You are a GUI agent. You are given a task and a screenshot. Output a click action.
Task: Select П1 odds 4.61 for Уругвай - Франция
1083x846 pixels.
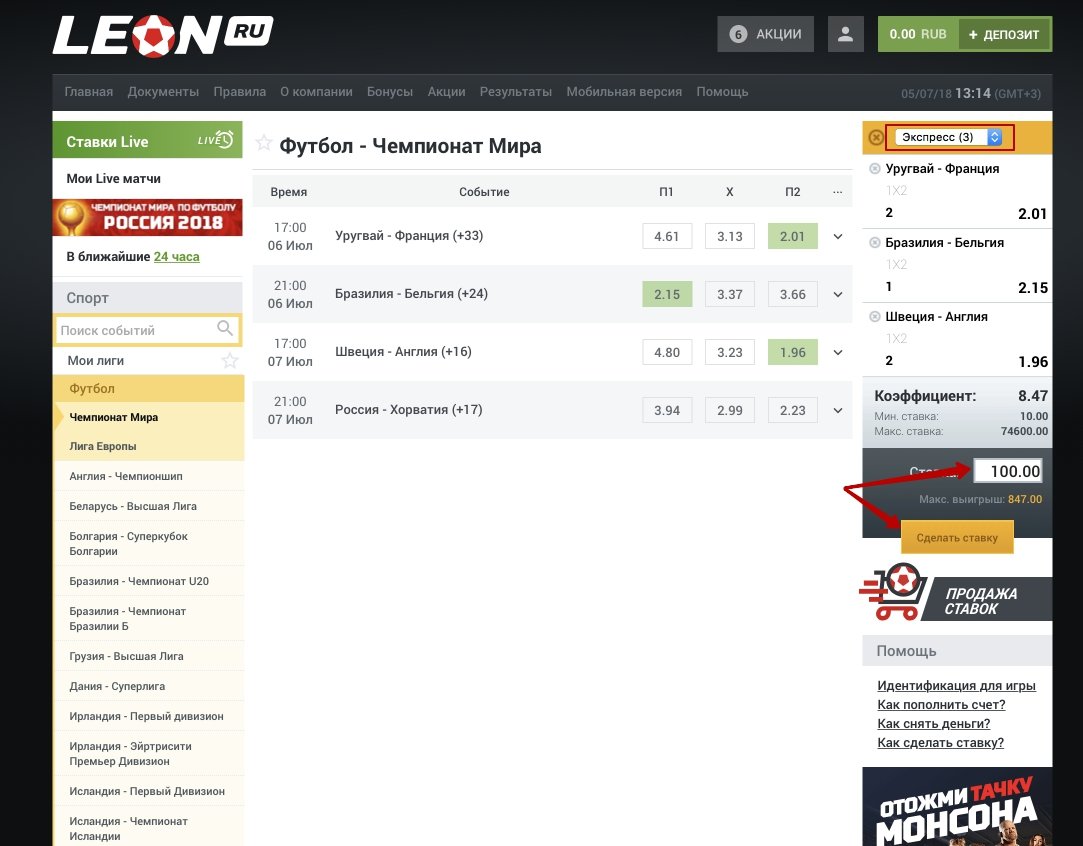(667, 236)
